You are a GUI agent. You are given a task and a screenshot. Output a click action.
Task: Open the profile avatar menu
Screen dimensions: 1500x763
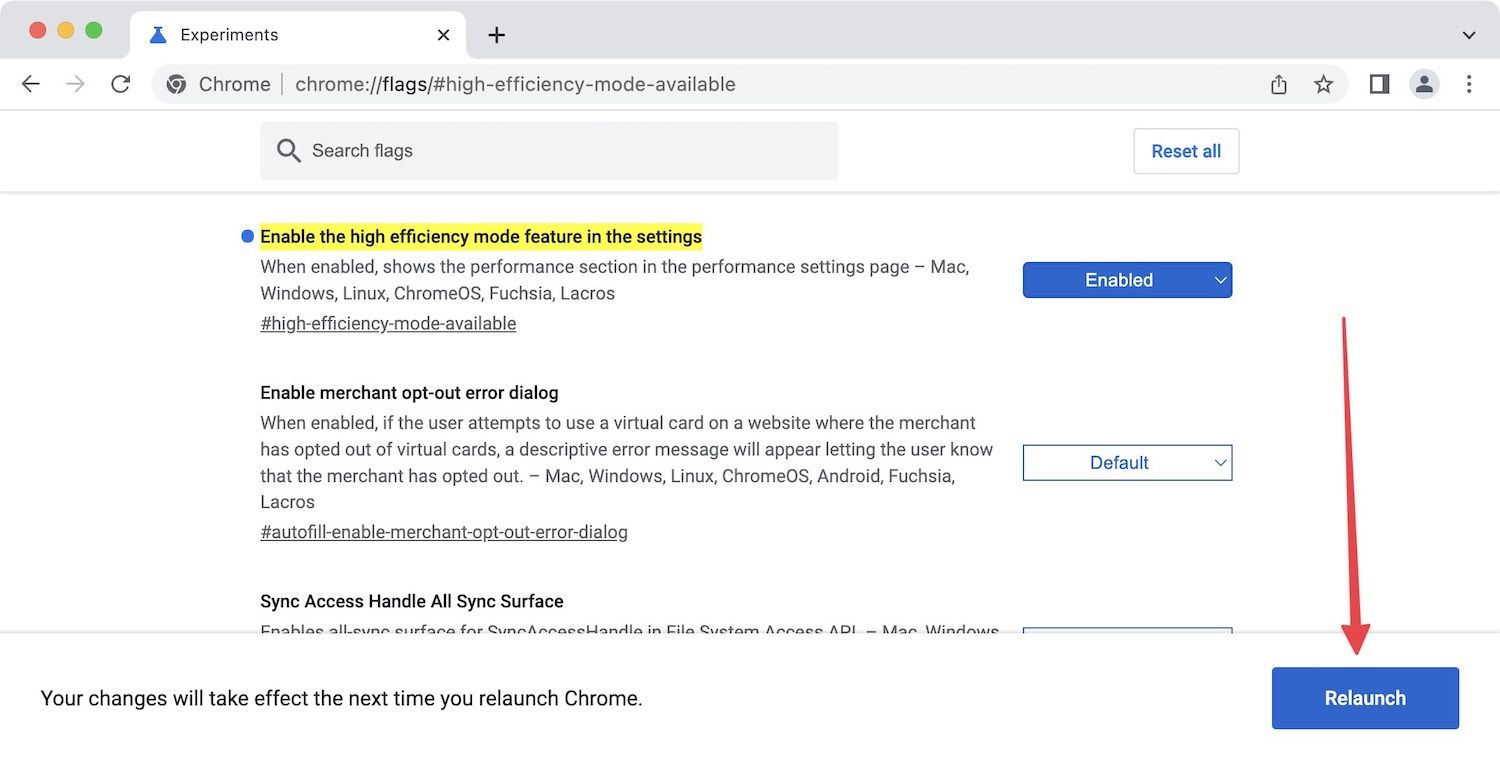pyautogui.click(x=1424, y=84)
